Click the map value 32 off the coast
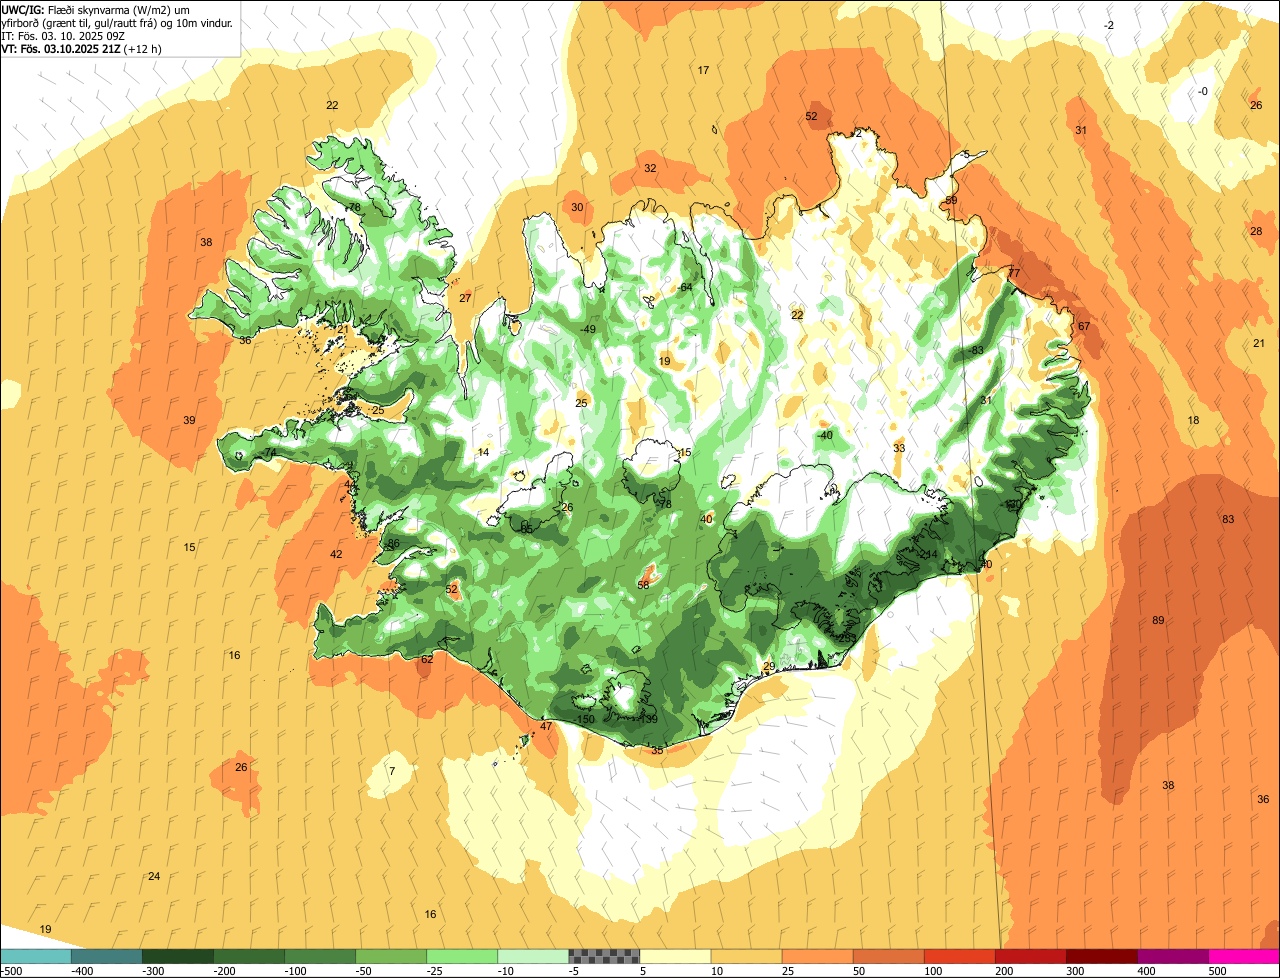The image size is (1280, 978). click(x=650, y=168)
